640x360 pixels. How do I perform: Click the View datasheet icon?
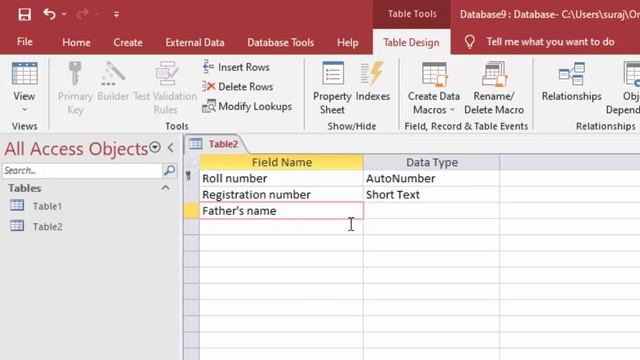click(24, 74)
